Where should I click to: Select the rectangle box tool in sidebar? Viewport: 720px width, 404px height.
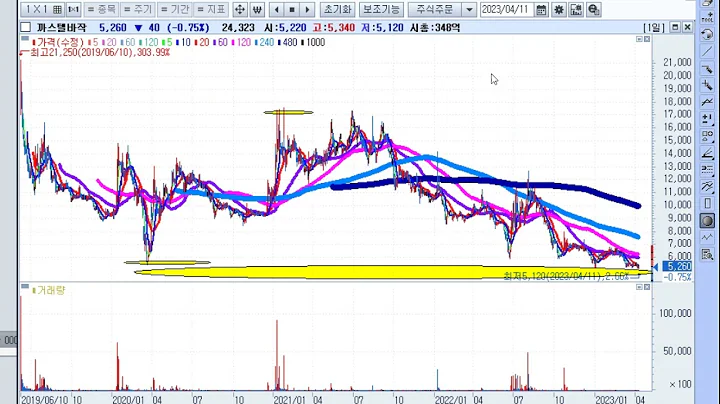707,203
